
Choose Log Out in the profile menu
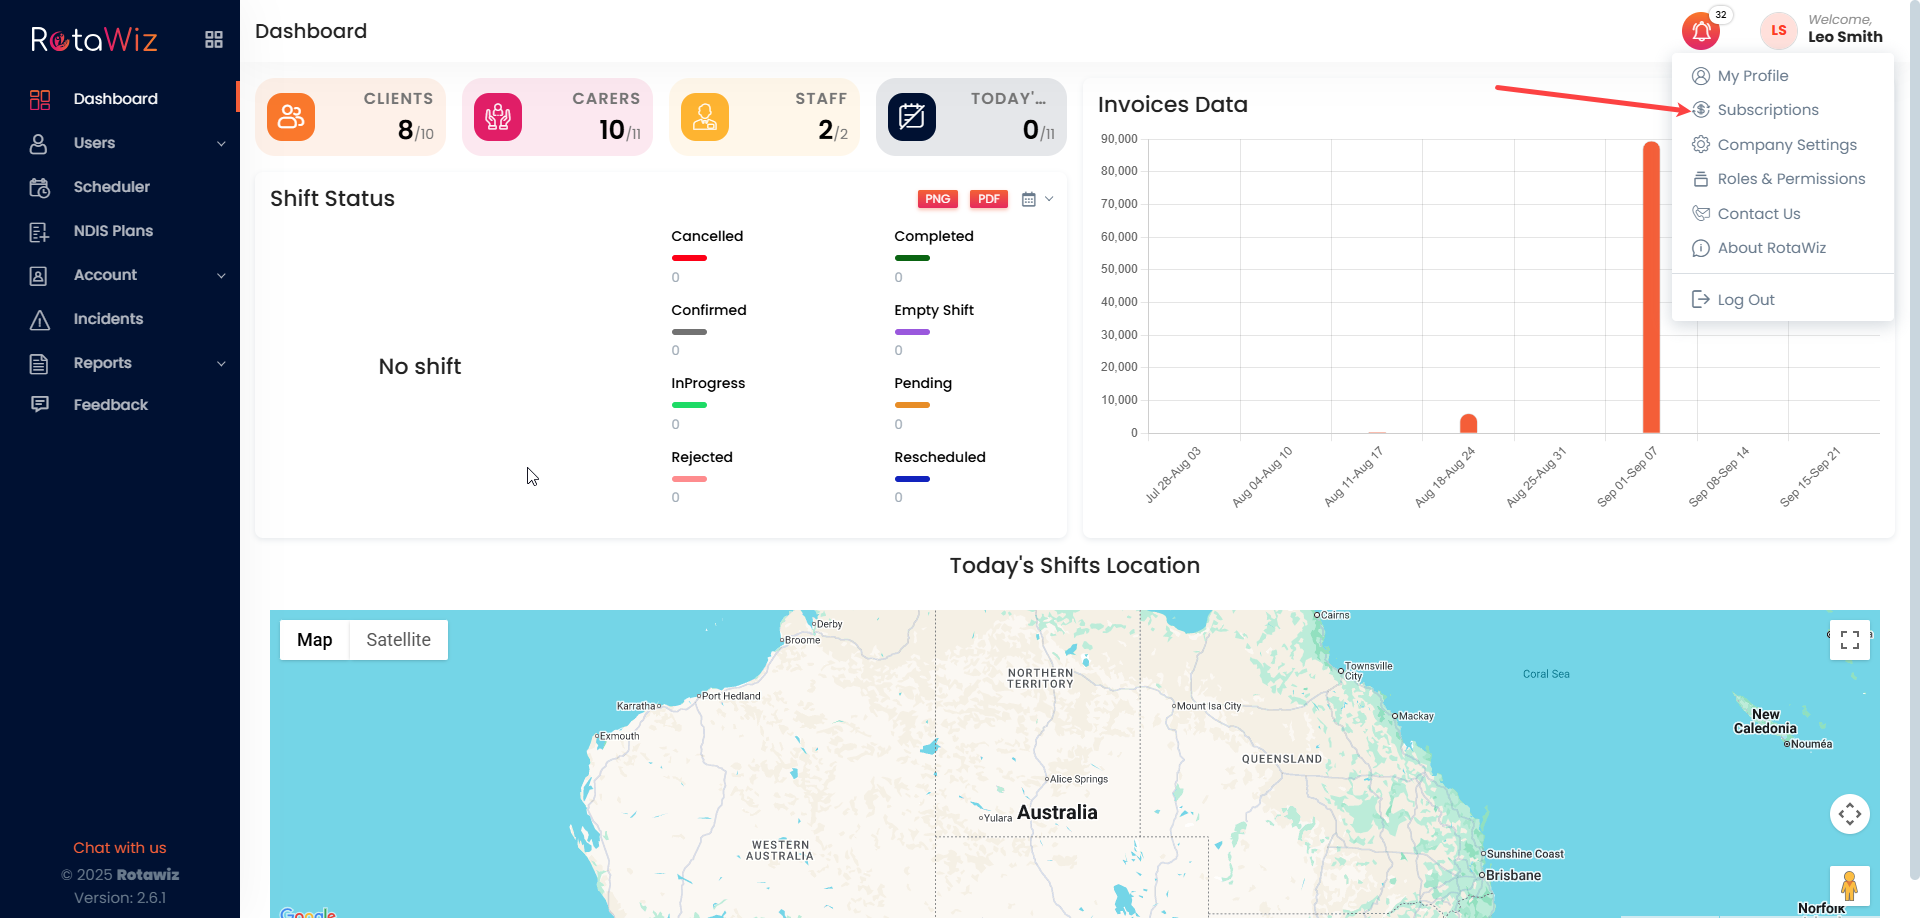[1745, 300]
